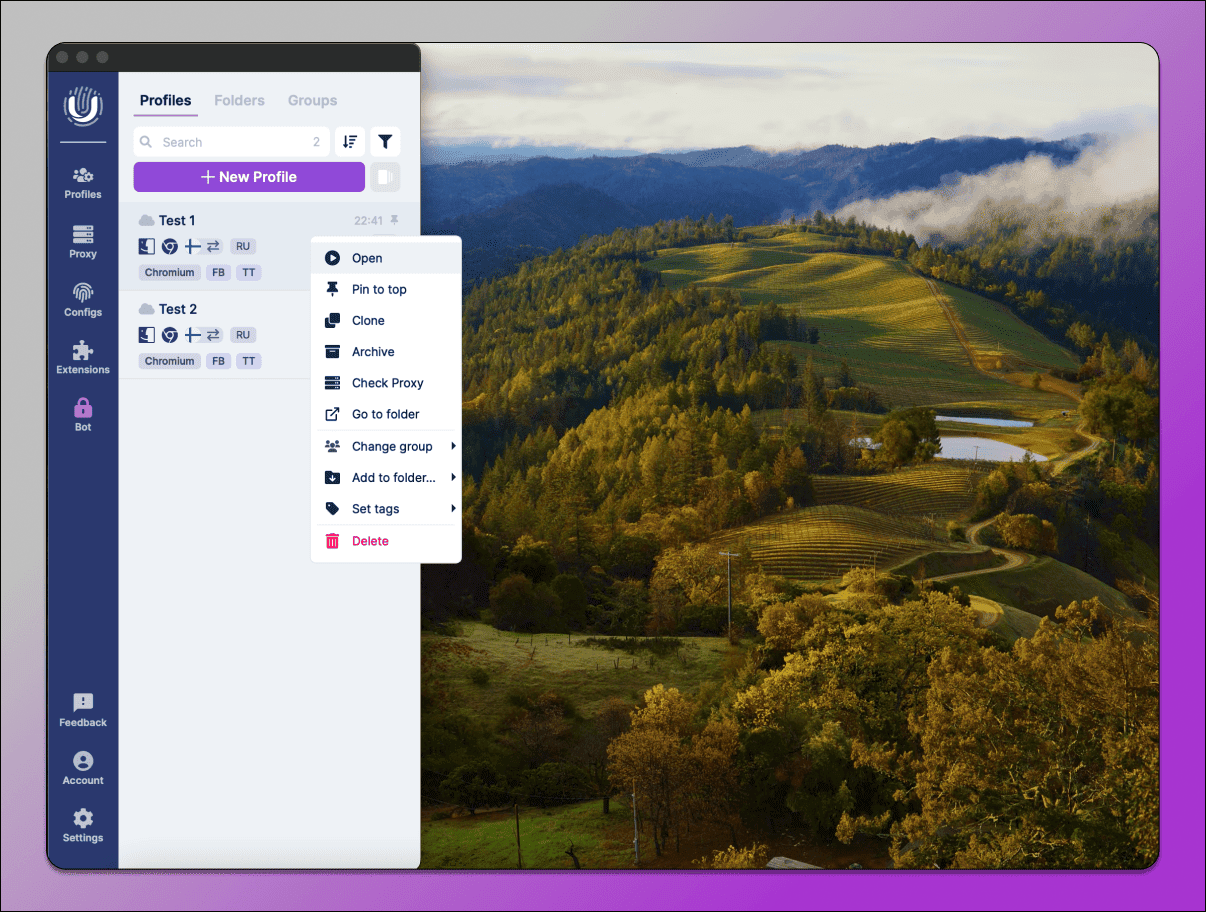This screenshot has width=1206, height=912.
Task: Click the macOS icon in Test 1 row
Action: (146, 246)
